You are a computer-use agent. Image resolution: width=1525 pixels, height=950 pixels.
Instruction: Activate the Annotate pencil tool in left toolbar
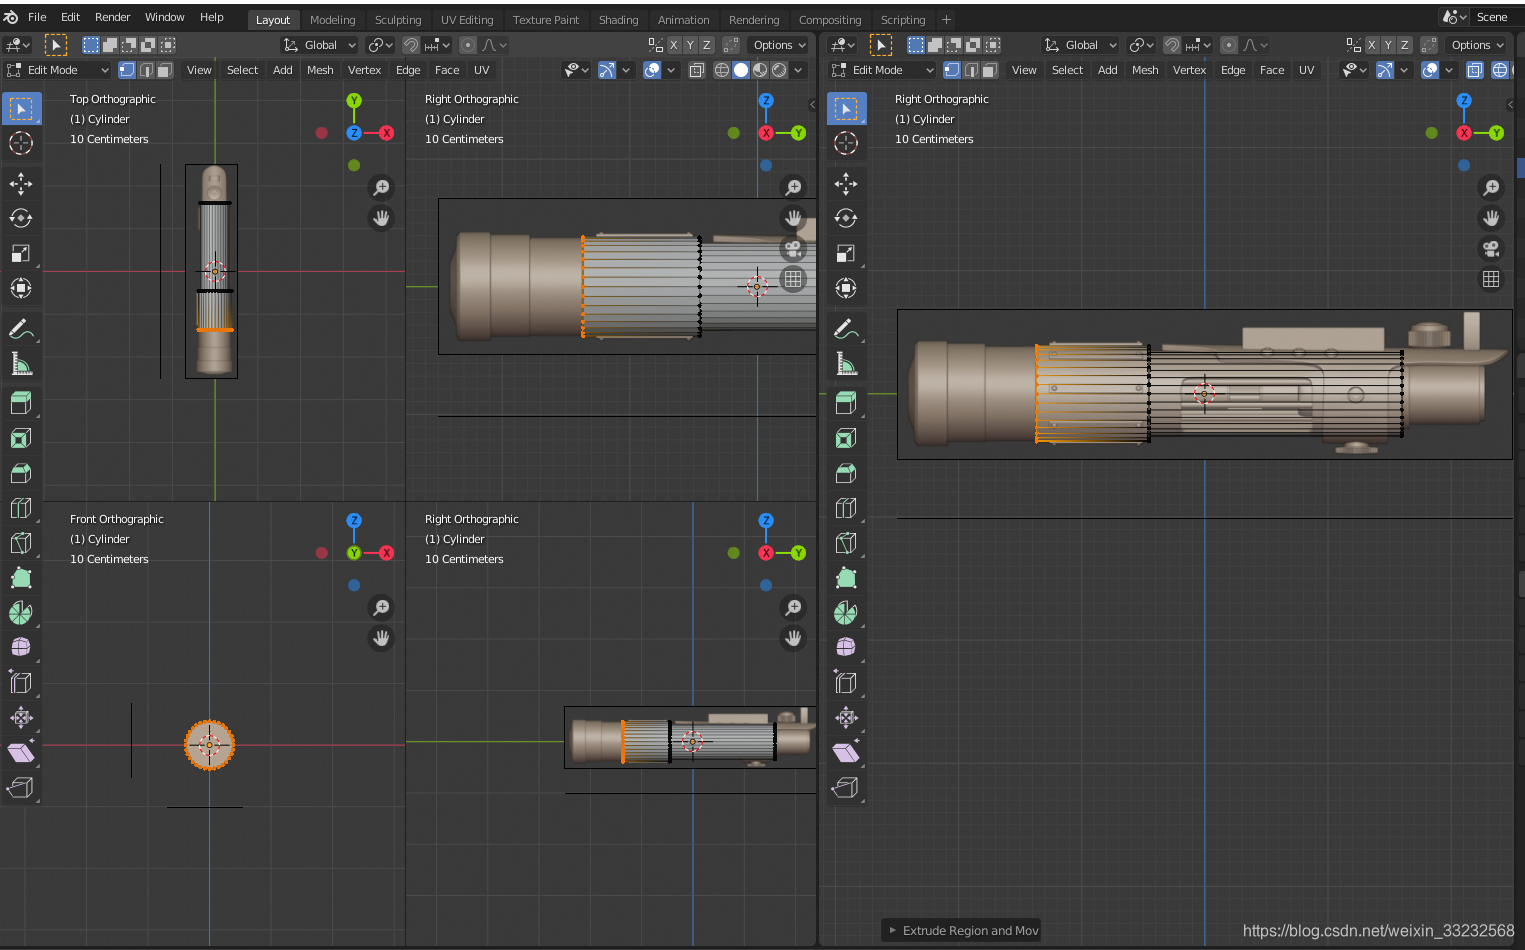click(21, 329)
